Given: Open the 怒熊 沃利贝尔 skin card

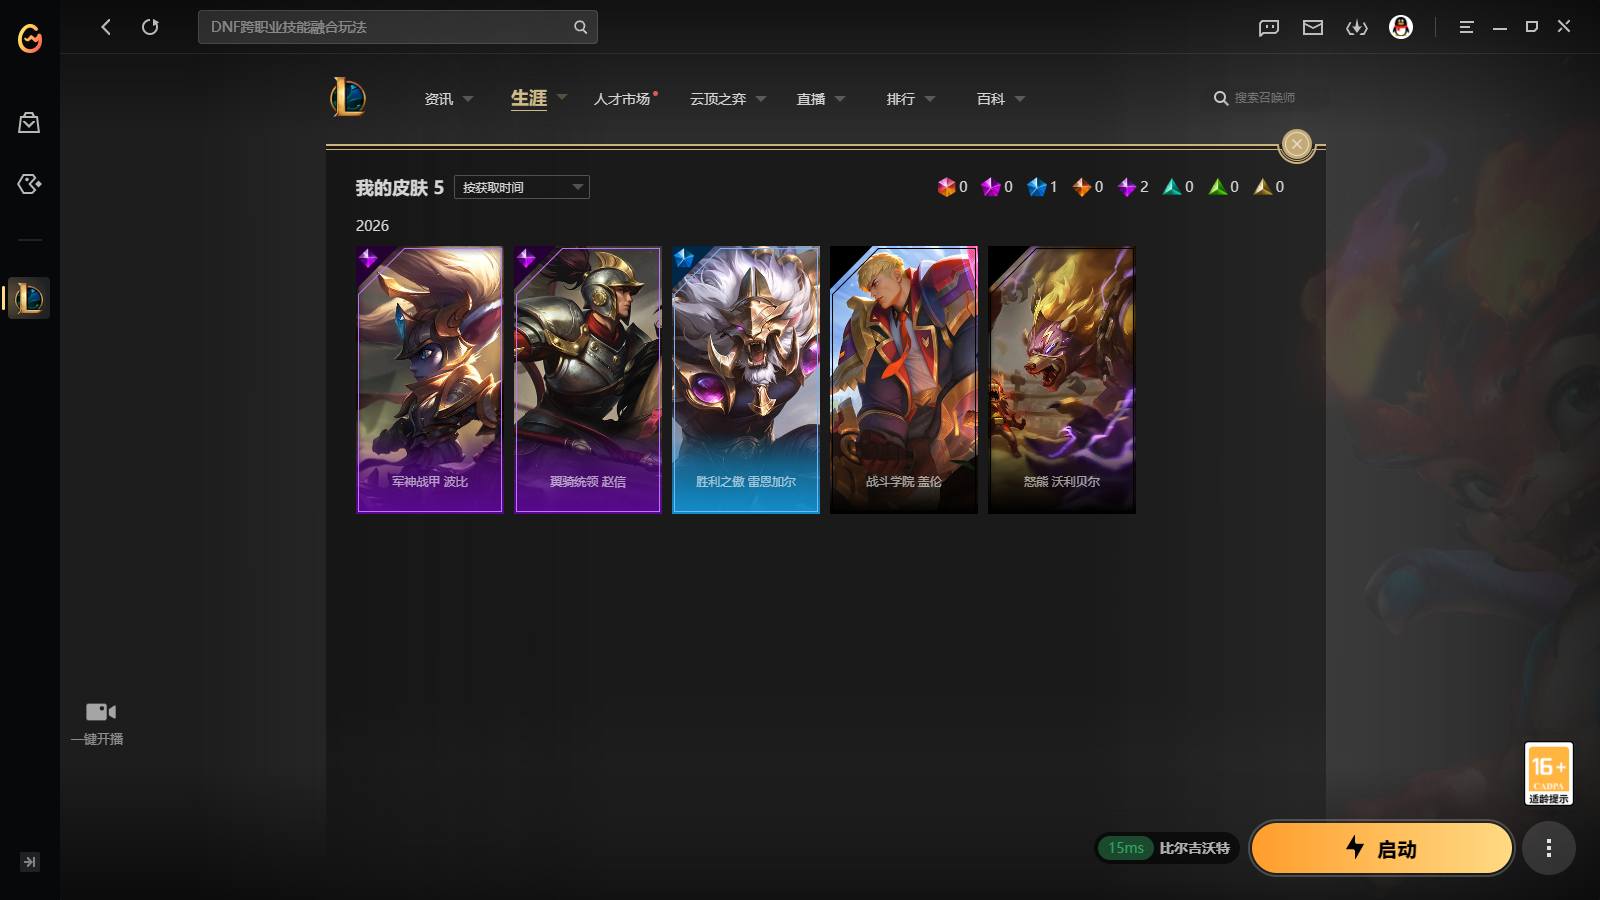Looking at the screenshot, I should click(x=1062, y=380).
